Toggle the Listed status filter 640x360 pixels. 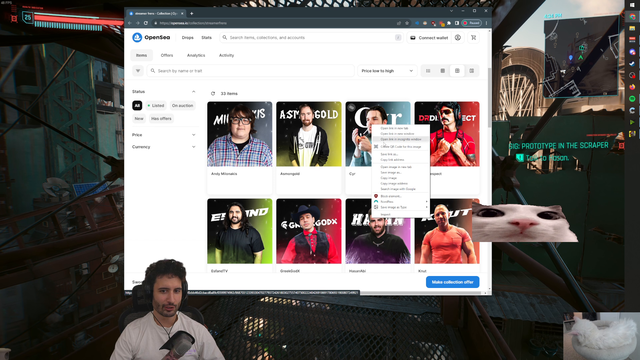click(156, 105)
